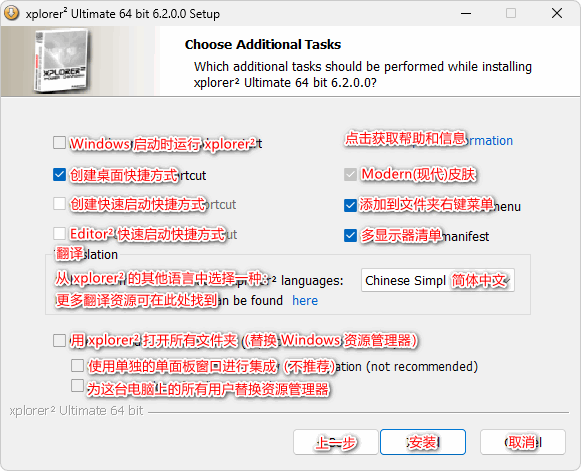Check replace explorer for all users option
The width and height of the screenshot is (581, 471).
pos(77,385)
